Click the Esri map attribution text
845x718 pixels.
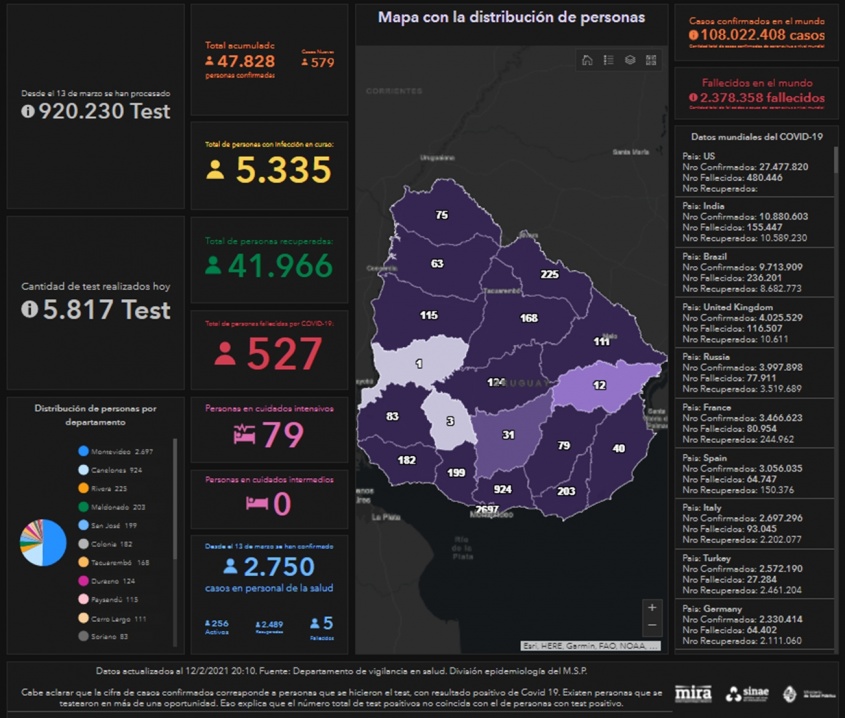click(x=590, y=646)
